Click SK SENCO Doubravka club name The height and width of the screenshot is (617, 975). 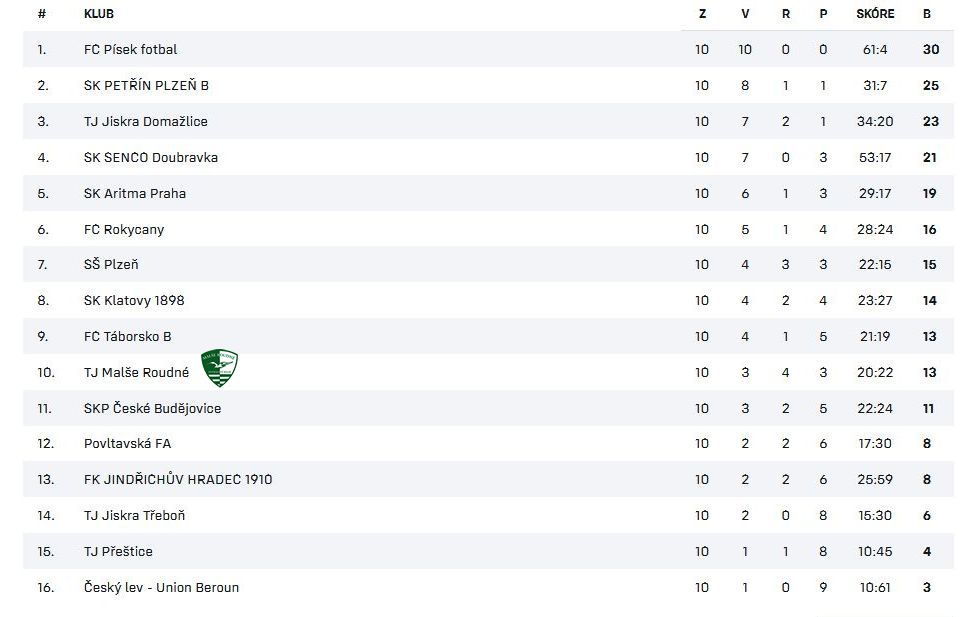150,157
